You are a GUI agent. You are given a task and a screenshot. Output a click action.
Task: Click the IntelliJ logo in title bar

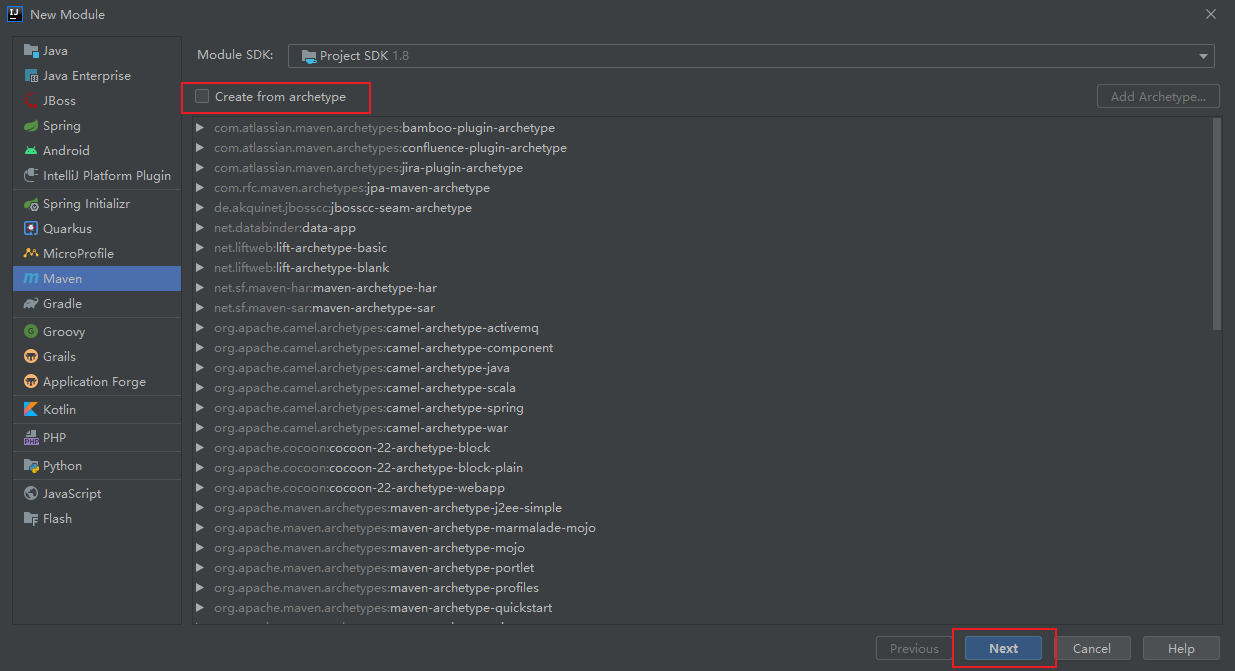point(14,14)
